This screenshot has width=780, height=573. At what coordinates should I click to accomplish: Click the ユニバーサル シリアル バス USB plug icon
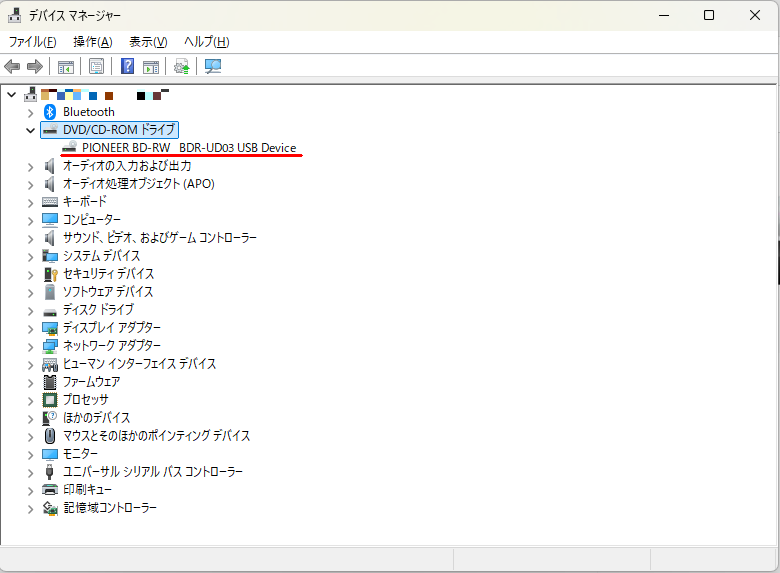(49, 472)
